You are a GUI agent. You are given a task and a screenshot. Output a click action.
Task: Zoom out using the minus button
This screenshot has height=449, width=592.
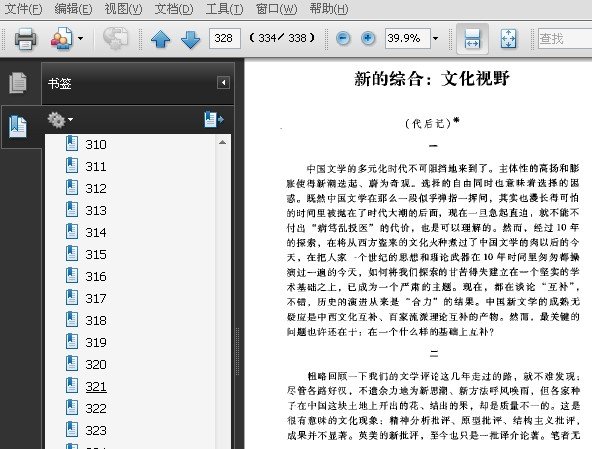coord(343,38)
